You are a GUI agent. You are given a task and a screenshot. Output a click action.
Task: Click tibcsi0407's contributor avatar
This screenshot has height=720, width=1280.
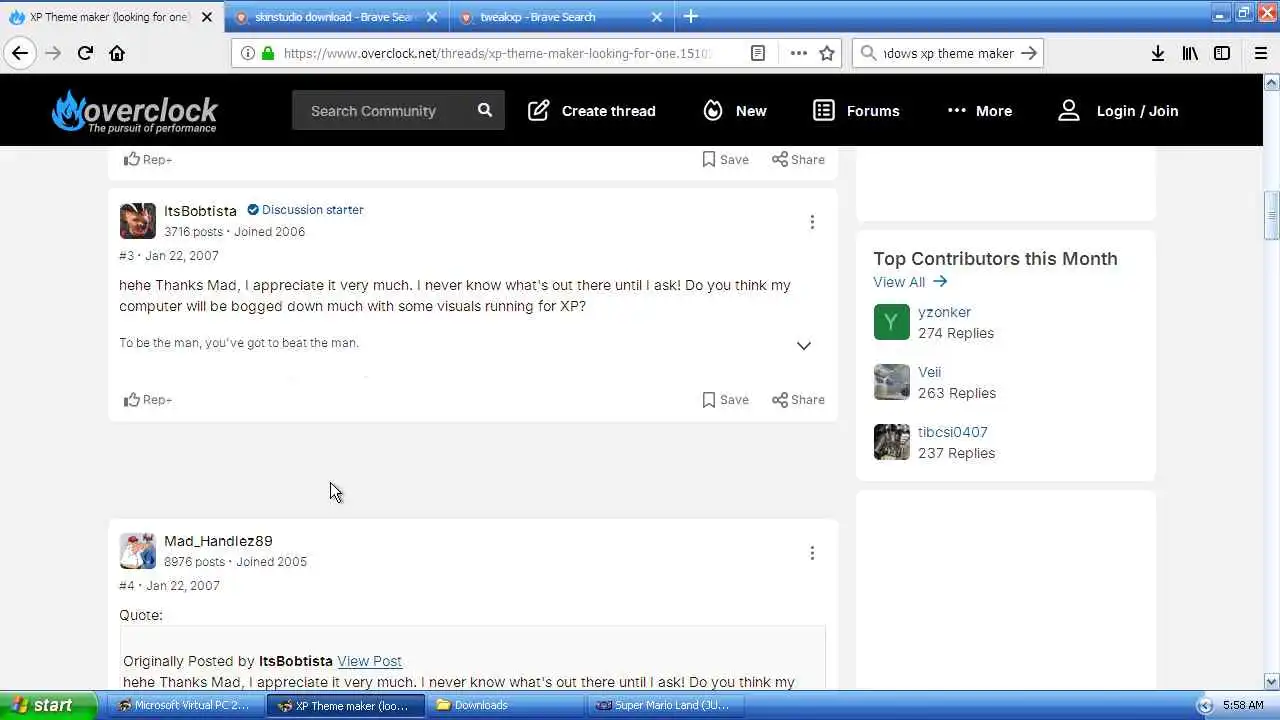coord(891,442)
